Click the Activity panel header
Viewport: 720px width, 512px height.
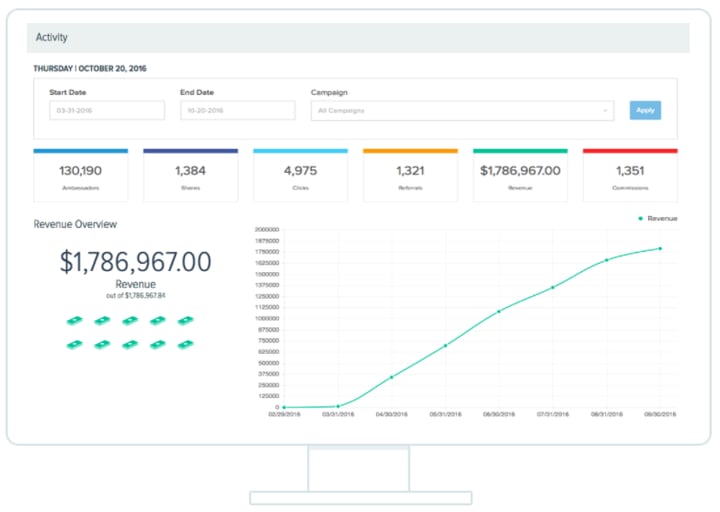click(357, 38)
